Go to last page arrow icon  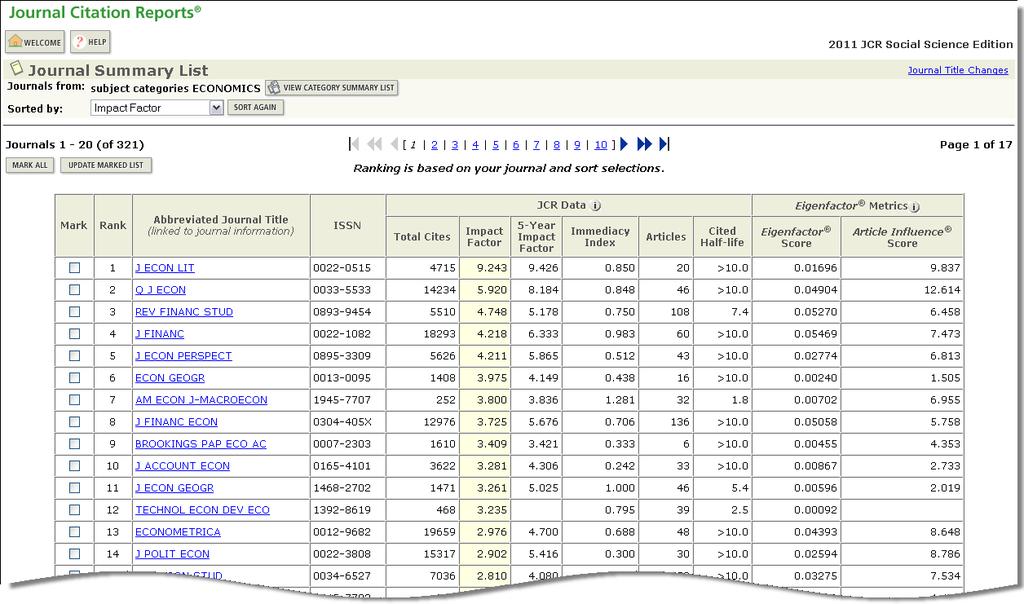pos(664,144)
